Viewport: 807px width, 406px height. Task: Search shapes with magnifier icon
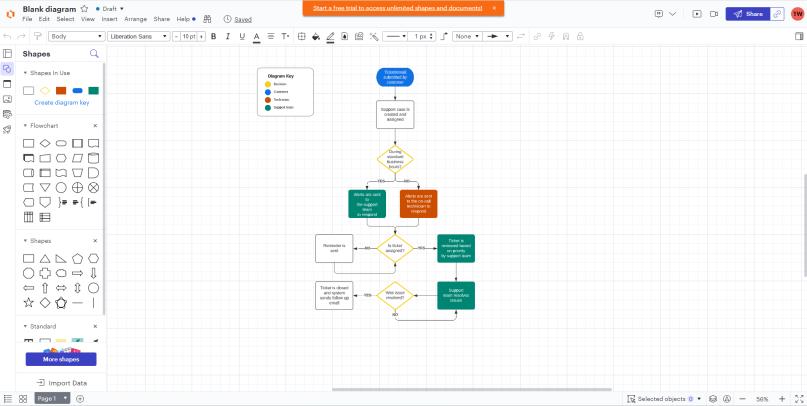[94, 54]
